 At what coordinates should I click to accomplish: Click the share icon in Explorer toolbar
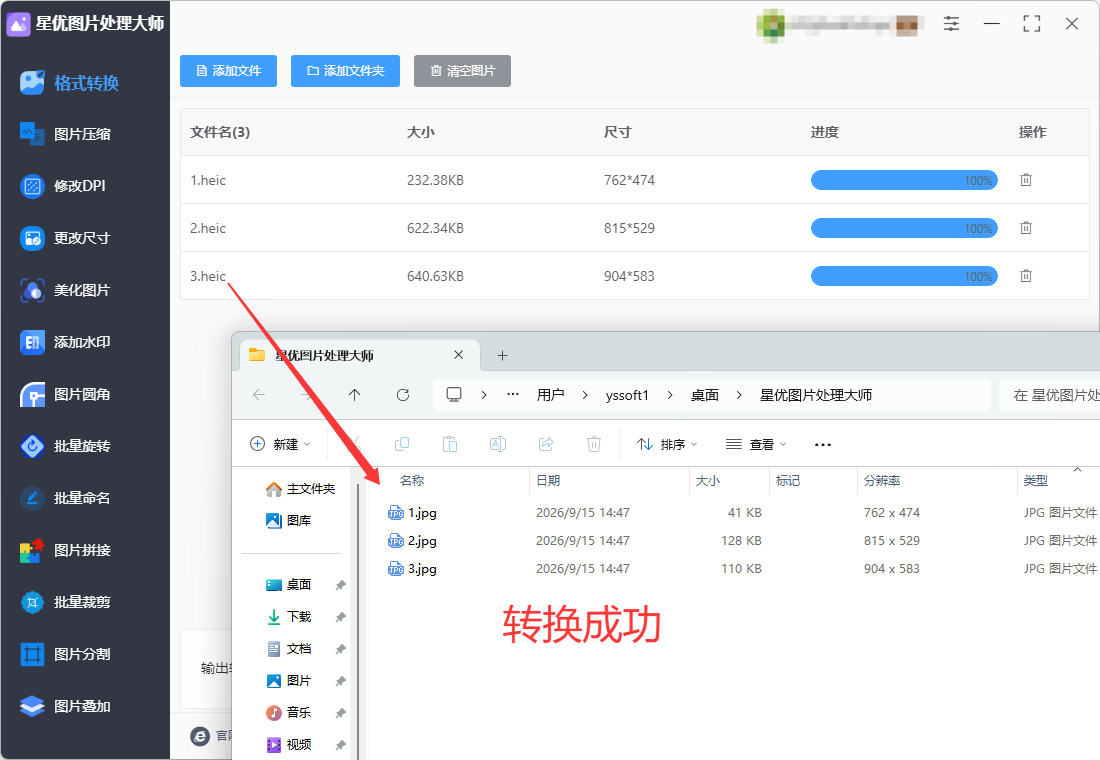coord(546,444)
